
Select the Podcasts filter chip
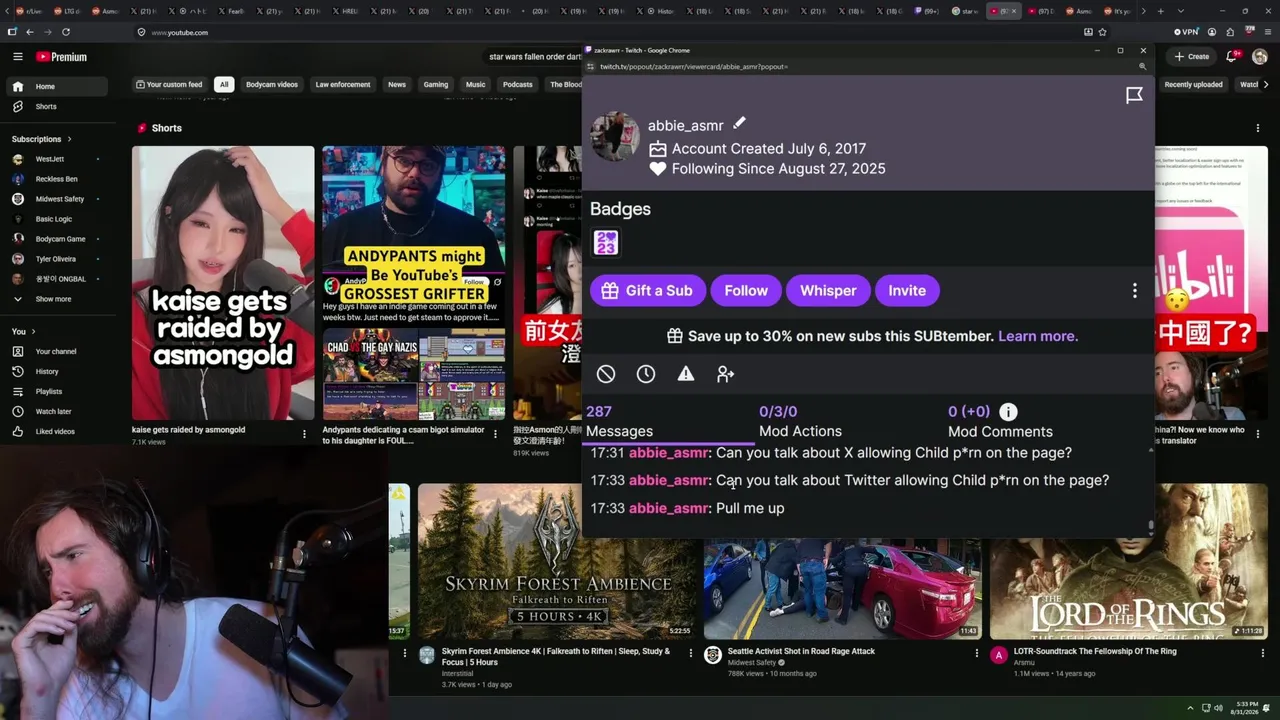click(x=518, y=85)
